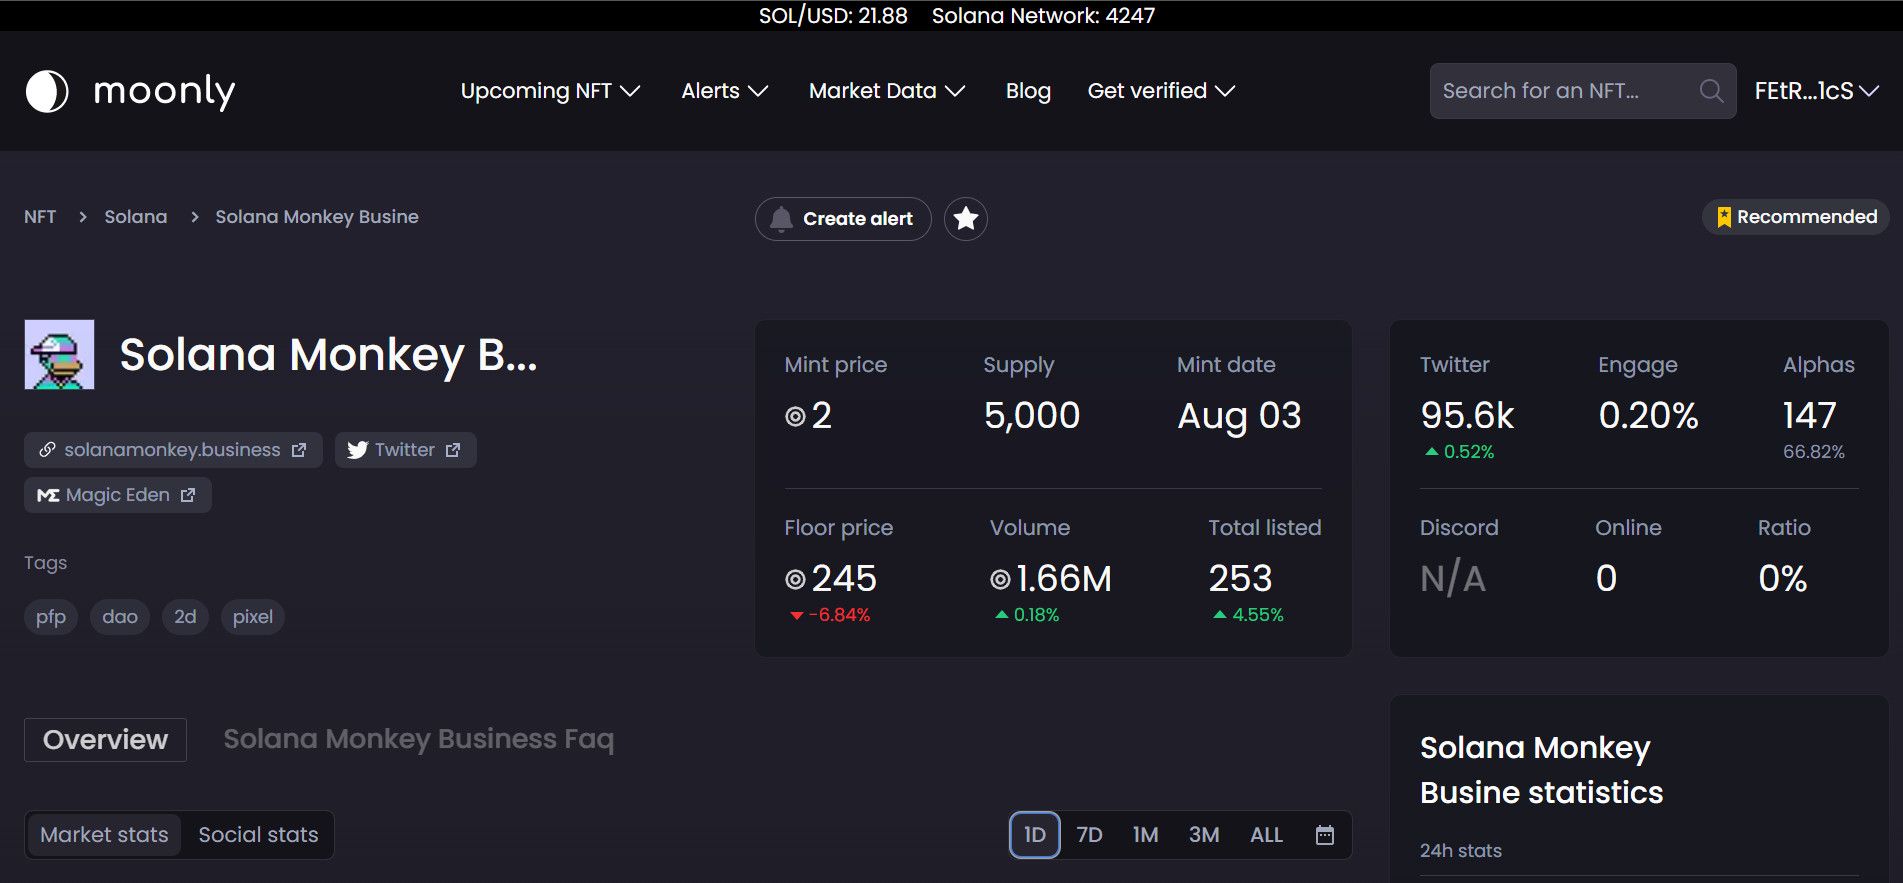Open the Solana Monkey Business Faq tab
Screen dimensions: 1903x883
418,739
